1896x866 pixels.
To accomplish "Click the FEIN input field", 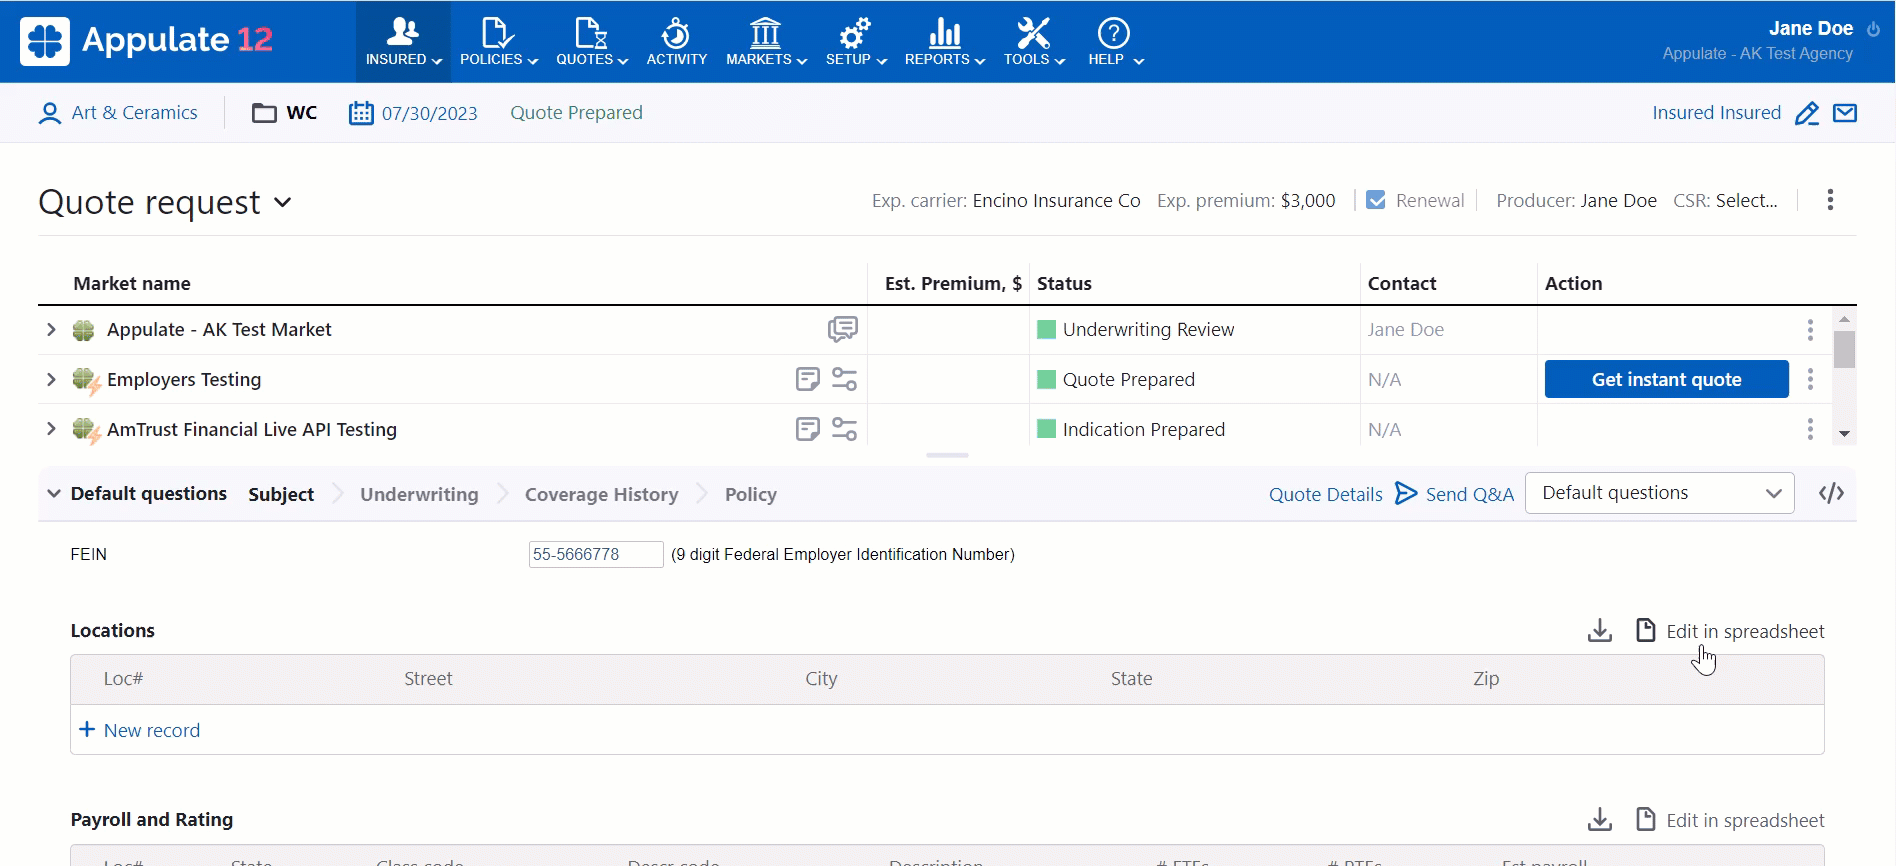I will [x=596, y=554].
